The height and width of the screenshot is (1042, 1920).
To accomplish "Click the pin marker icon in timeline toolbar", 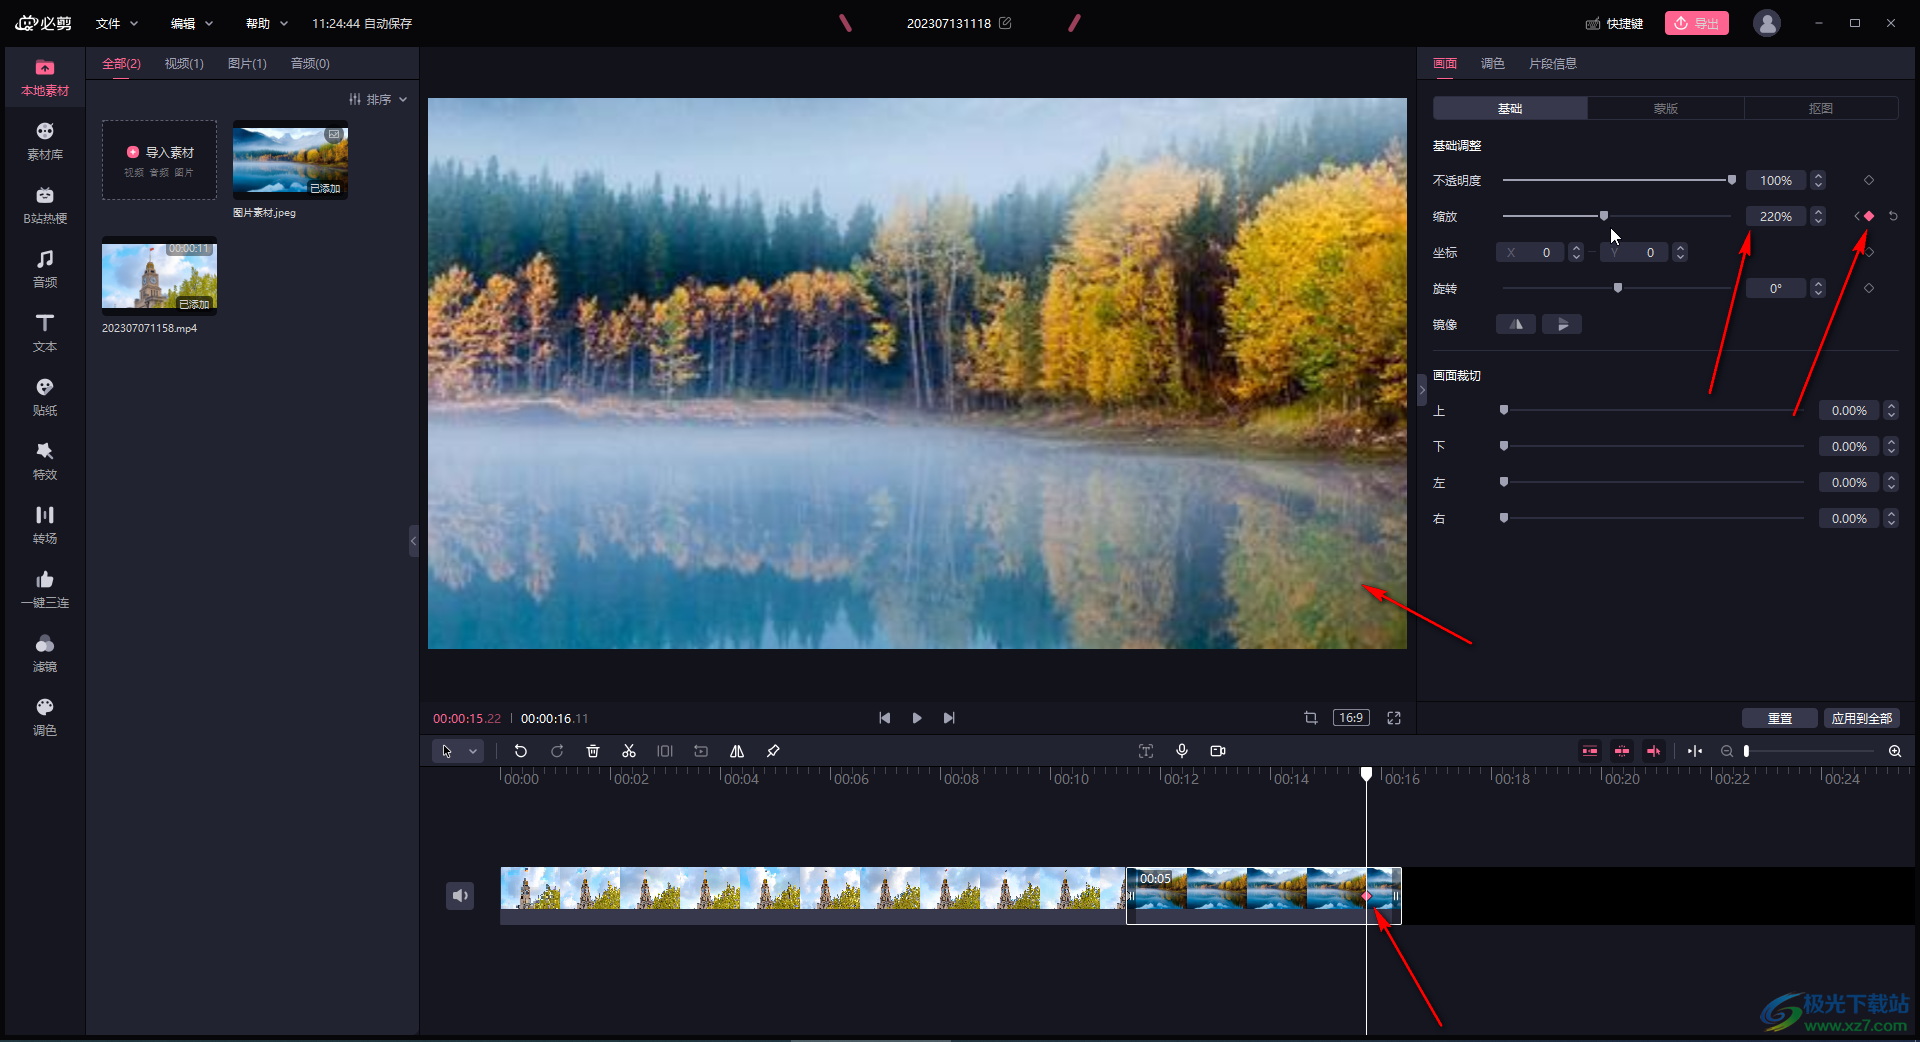I will tap(773, 751).
